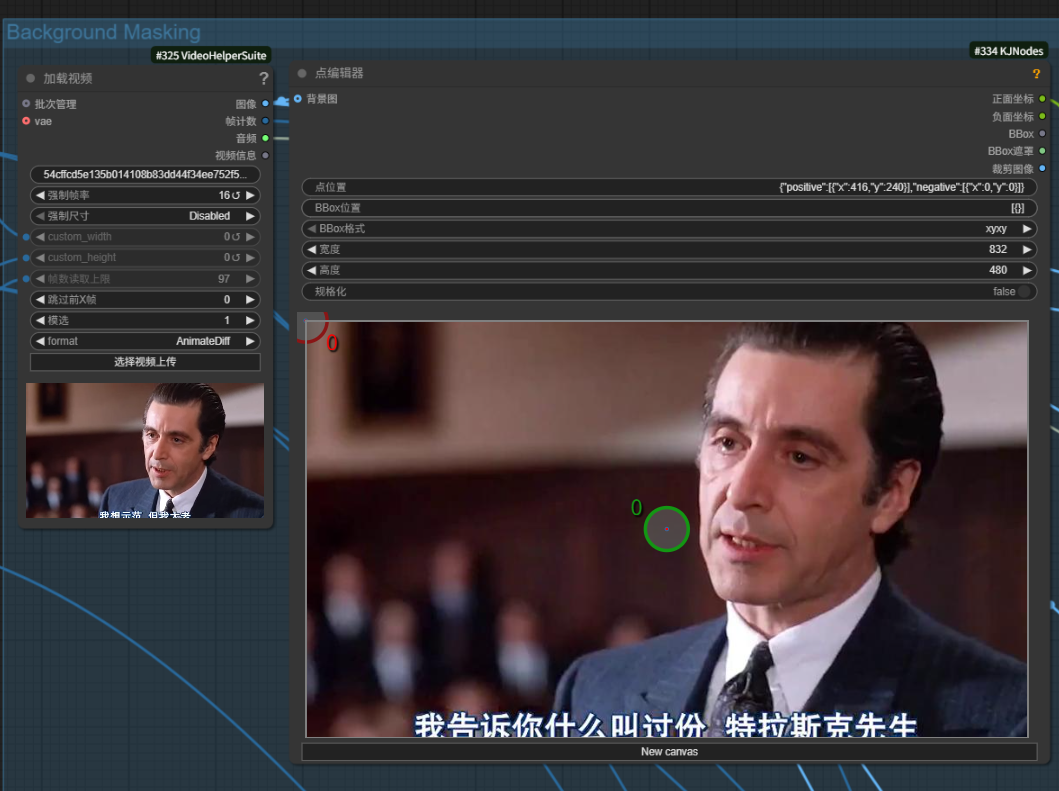Viewport: 1059px width, 791px height.
Task: Click the 背景图 input socket
Action: [298, 99]
